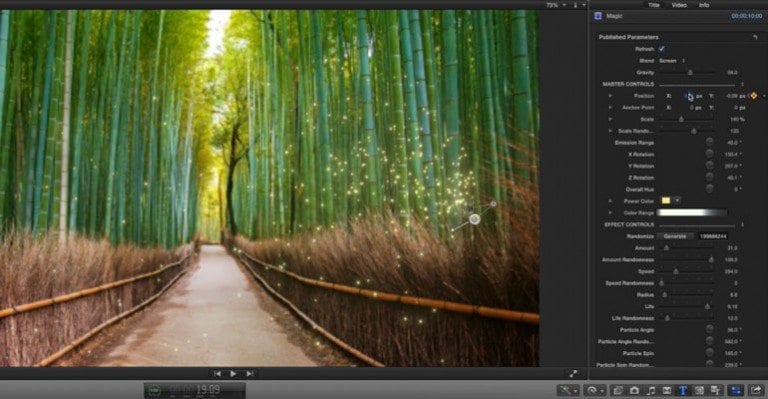Open the Titles browser T icon
This screenshot has height=399, width=768.
click(x=683, y=390)
